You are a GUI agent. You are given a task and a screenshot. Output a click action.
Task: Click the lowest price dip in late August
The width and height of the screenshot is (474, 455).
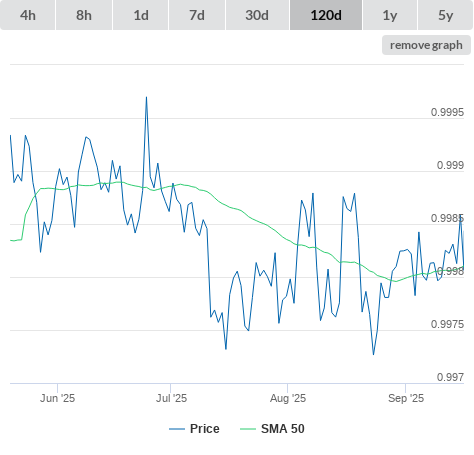(373, 354)
